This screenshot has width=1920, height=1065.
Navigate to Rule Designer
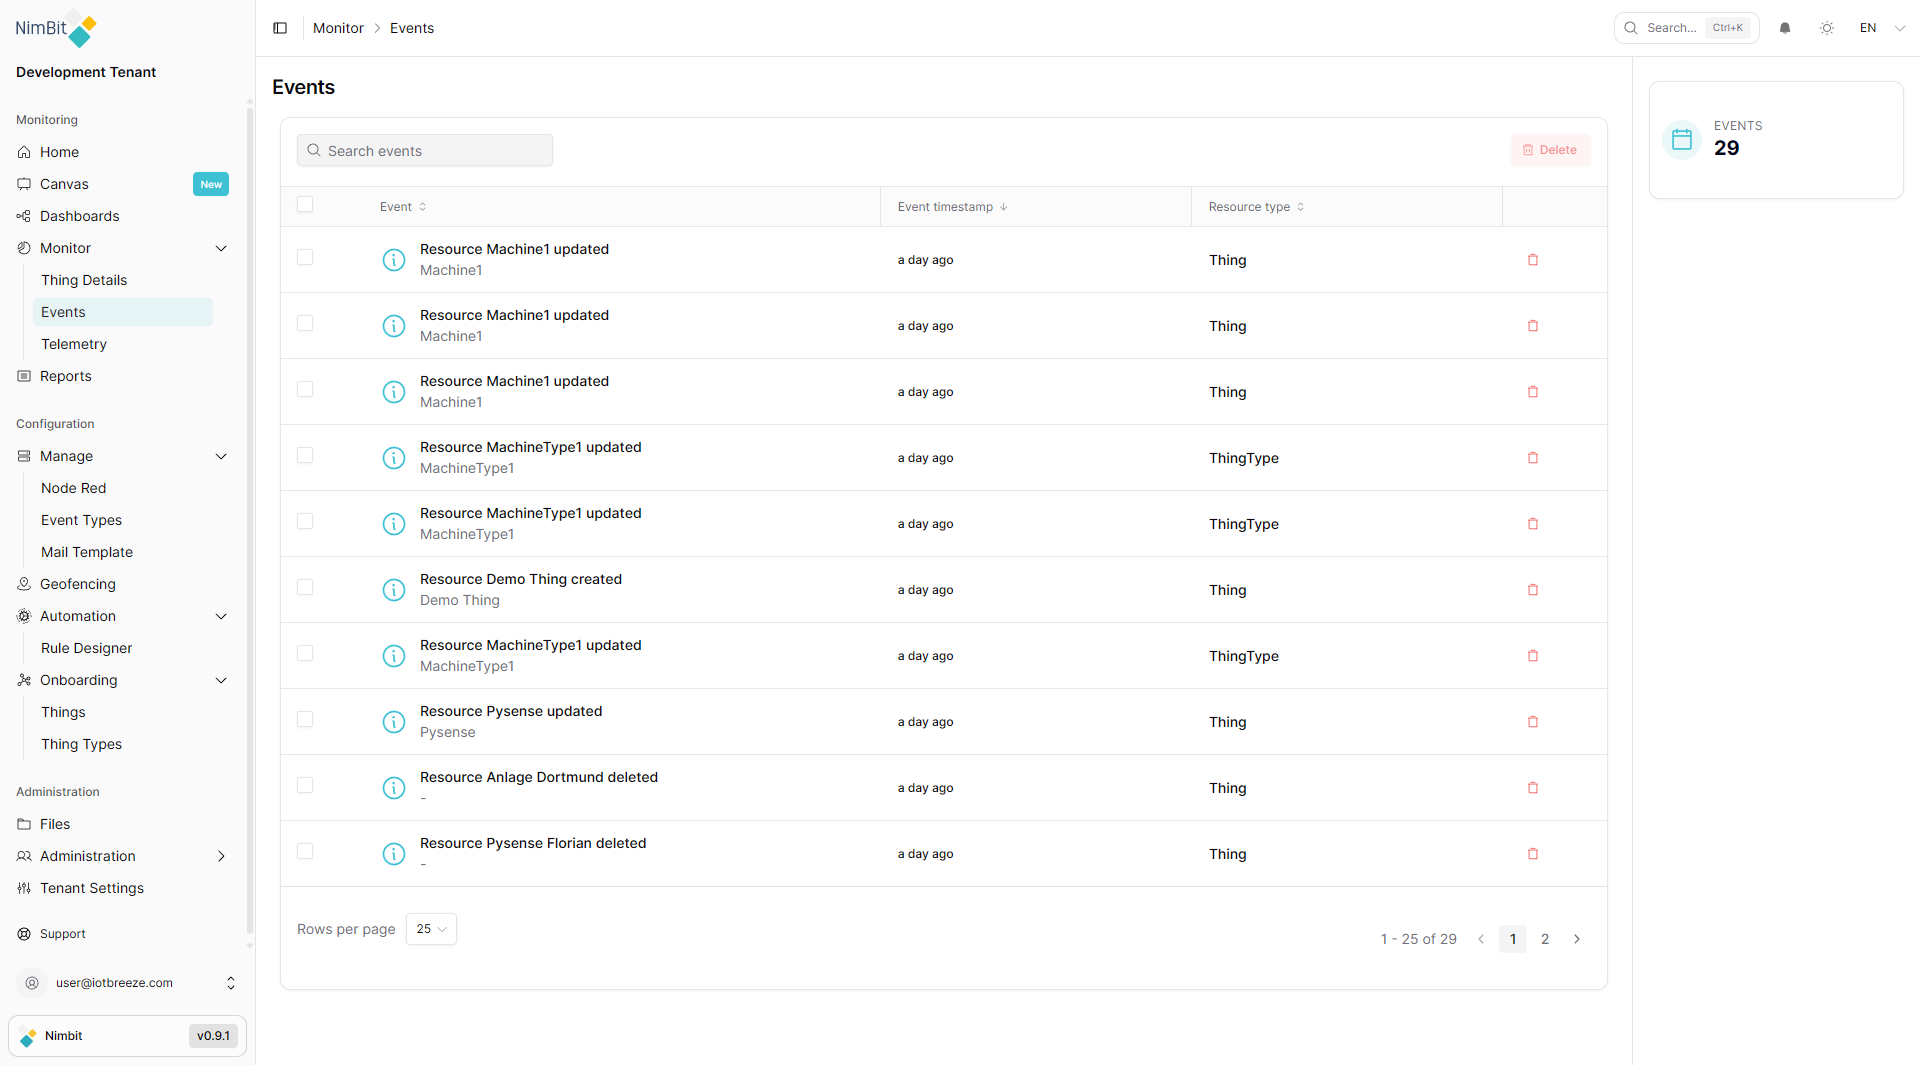(86, 648)
